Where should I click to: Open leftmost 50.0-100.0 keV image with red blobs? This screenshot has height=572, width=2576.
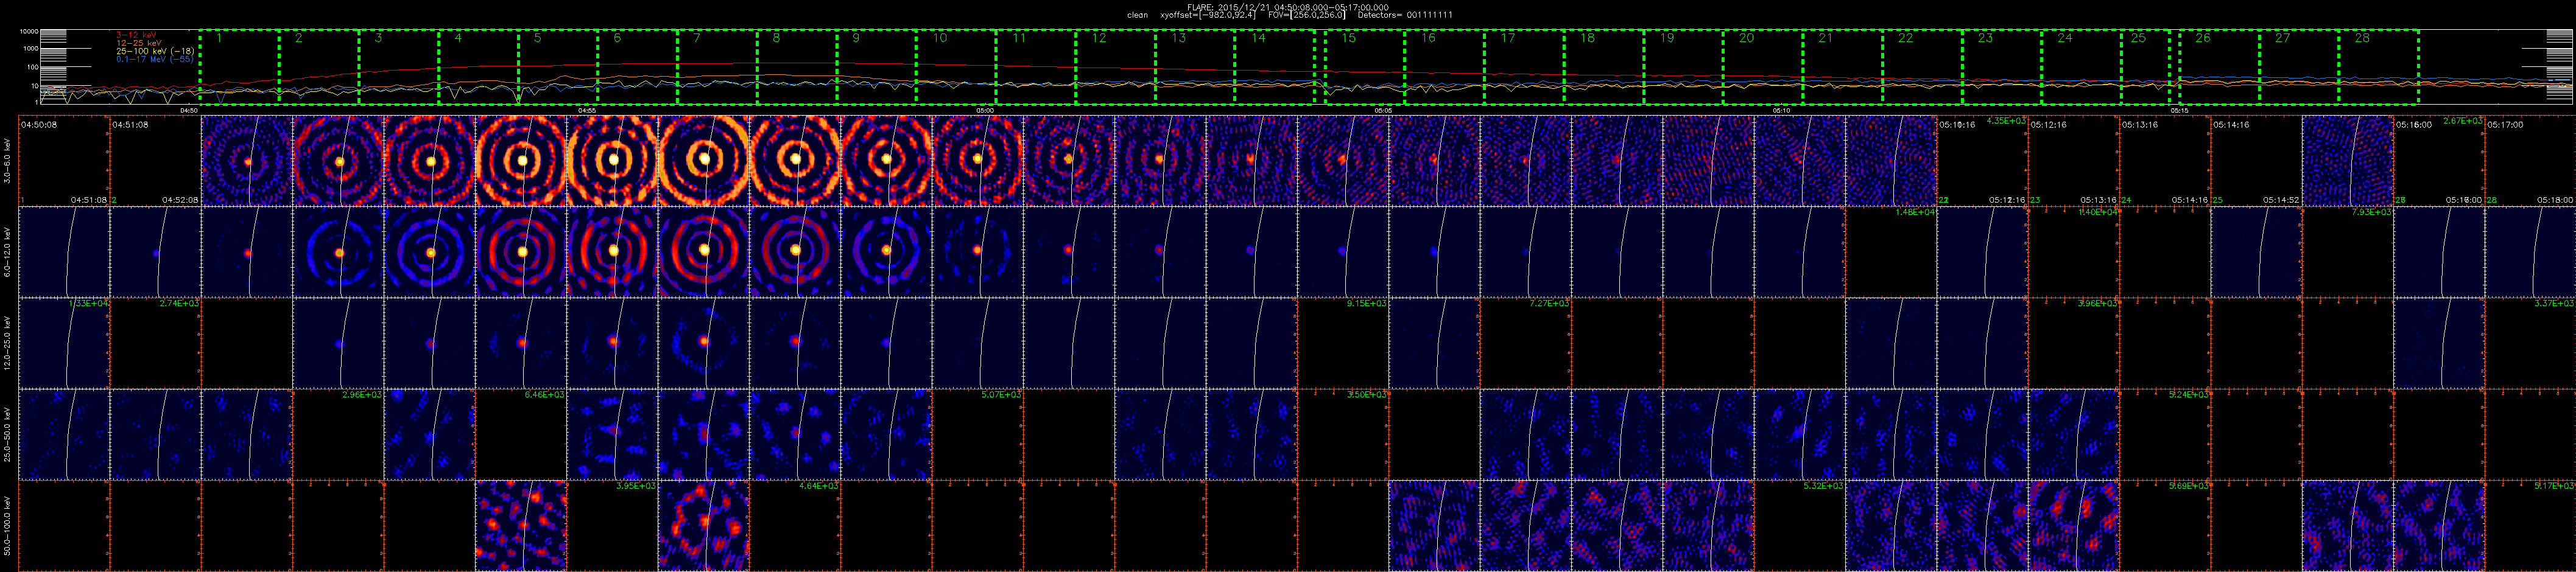click(521, 526)
